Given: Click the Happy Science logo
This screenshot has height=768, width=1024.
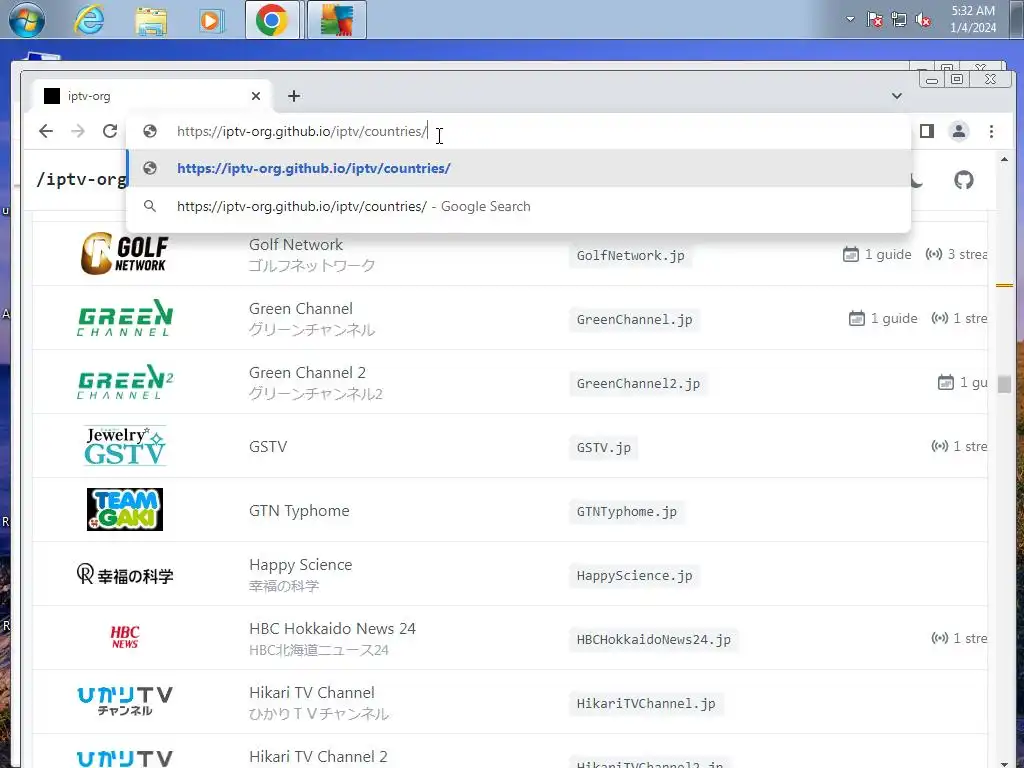Looking at the screenshot, I should 125,574.
